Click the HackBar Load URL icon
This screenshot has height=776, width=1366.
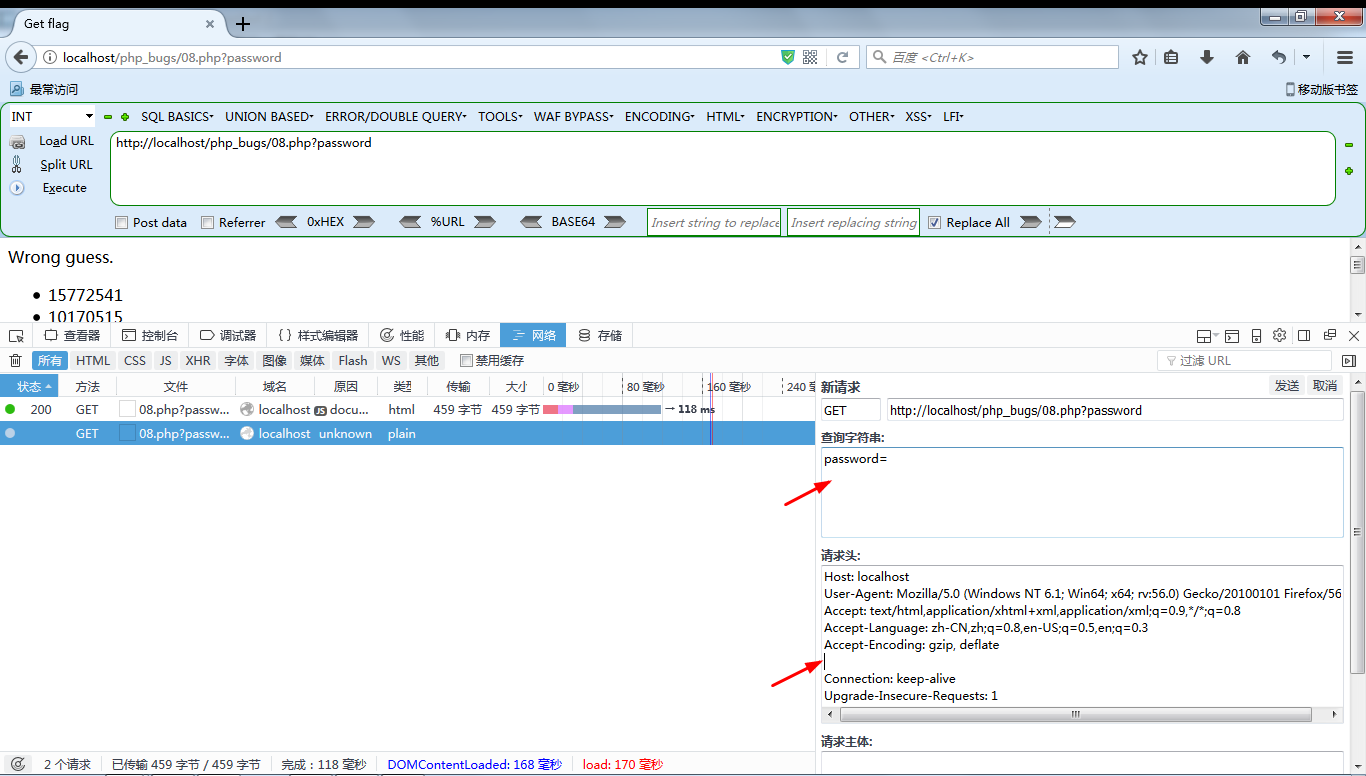[x=17, y=142]
